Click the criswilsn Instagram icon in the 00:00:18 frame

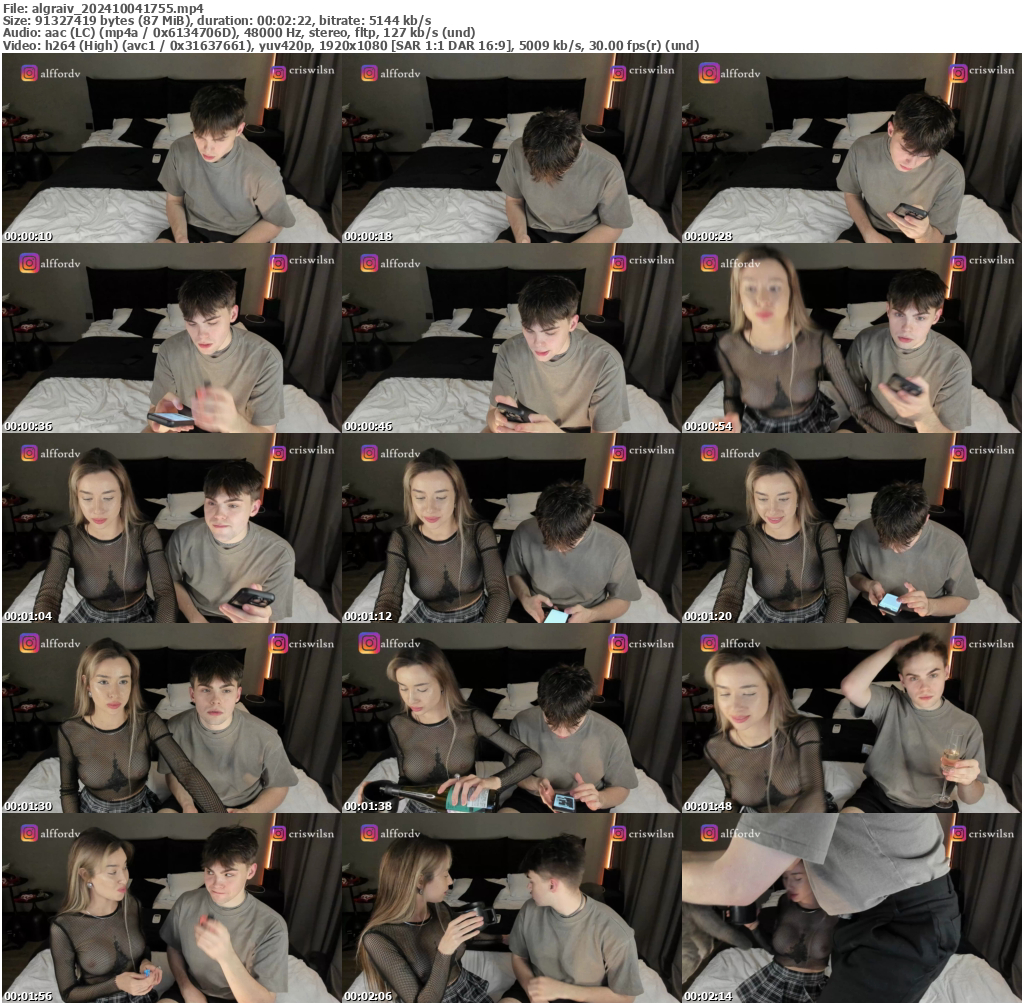pyautogui.click(x=618, y=72)
